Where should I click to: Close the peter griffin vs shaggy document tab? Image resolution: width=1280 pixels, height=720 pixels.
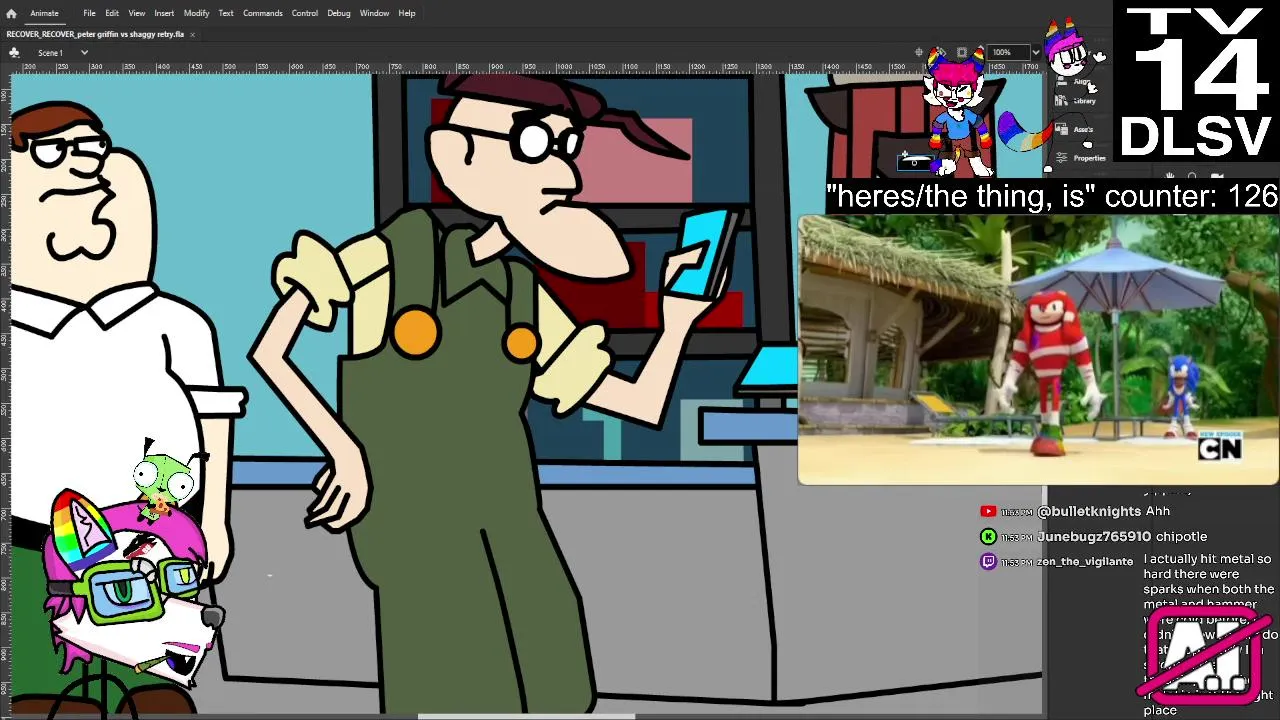coord(192,34)
